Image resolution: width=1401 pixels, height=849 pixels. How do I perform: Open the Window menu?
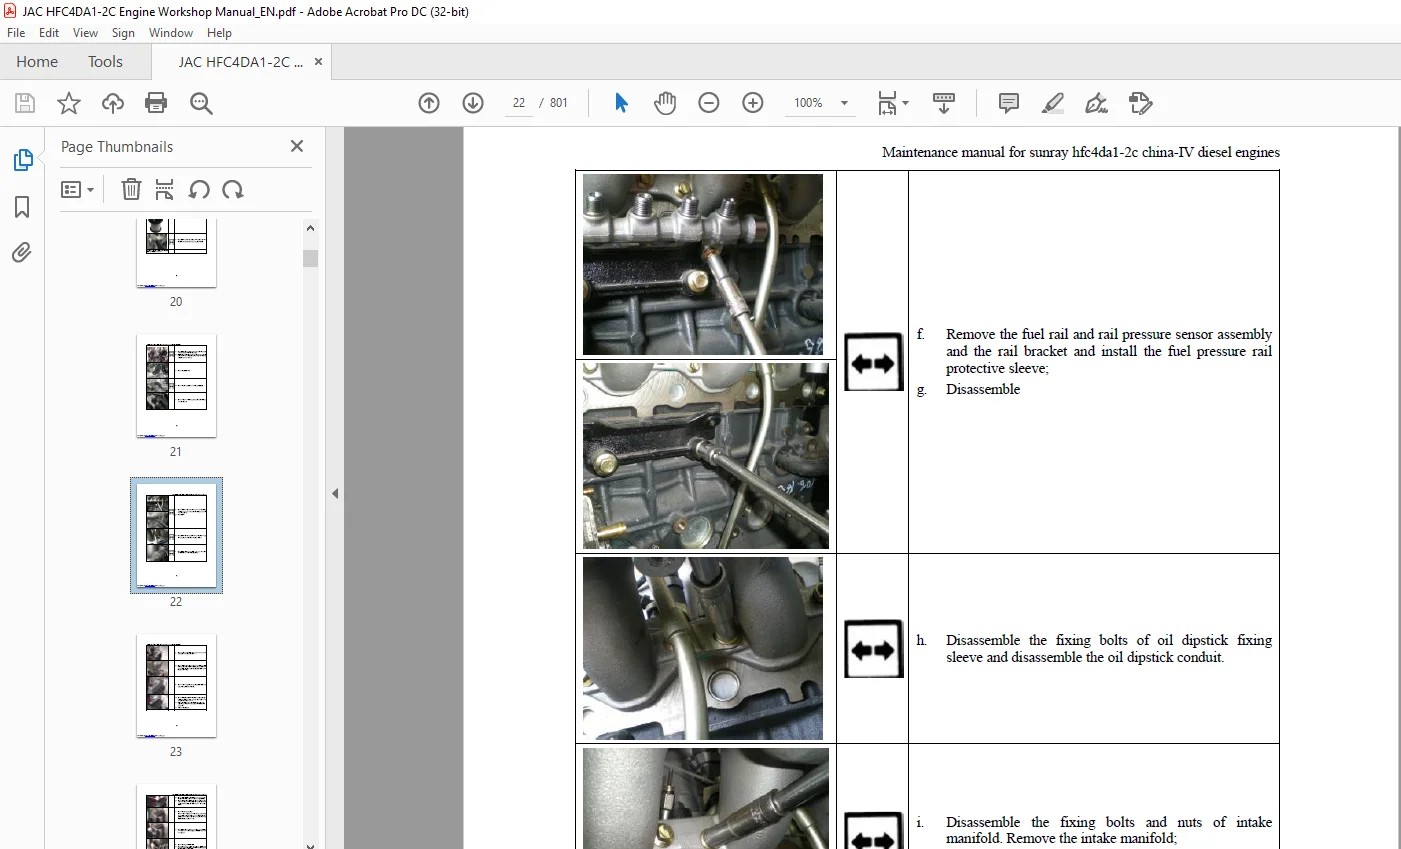(171, 33)
